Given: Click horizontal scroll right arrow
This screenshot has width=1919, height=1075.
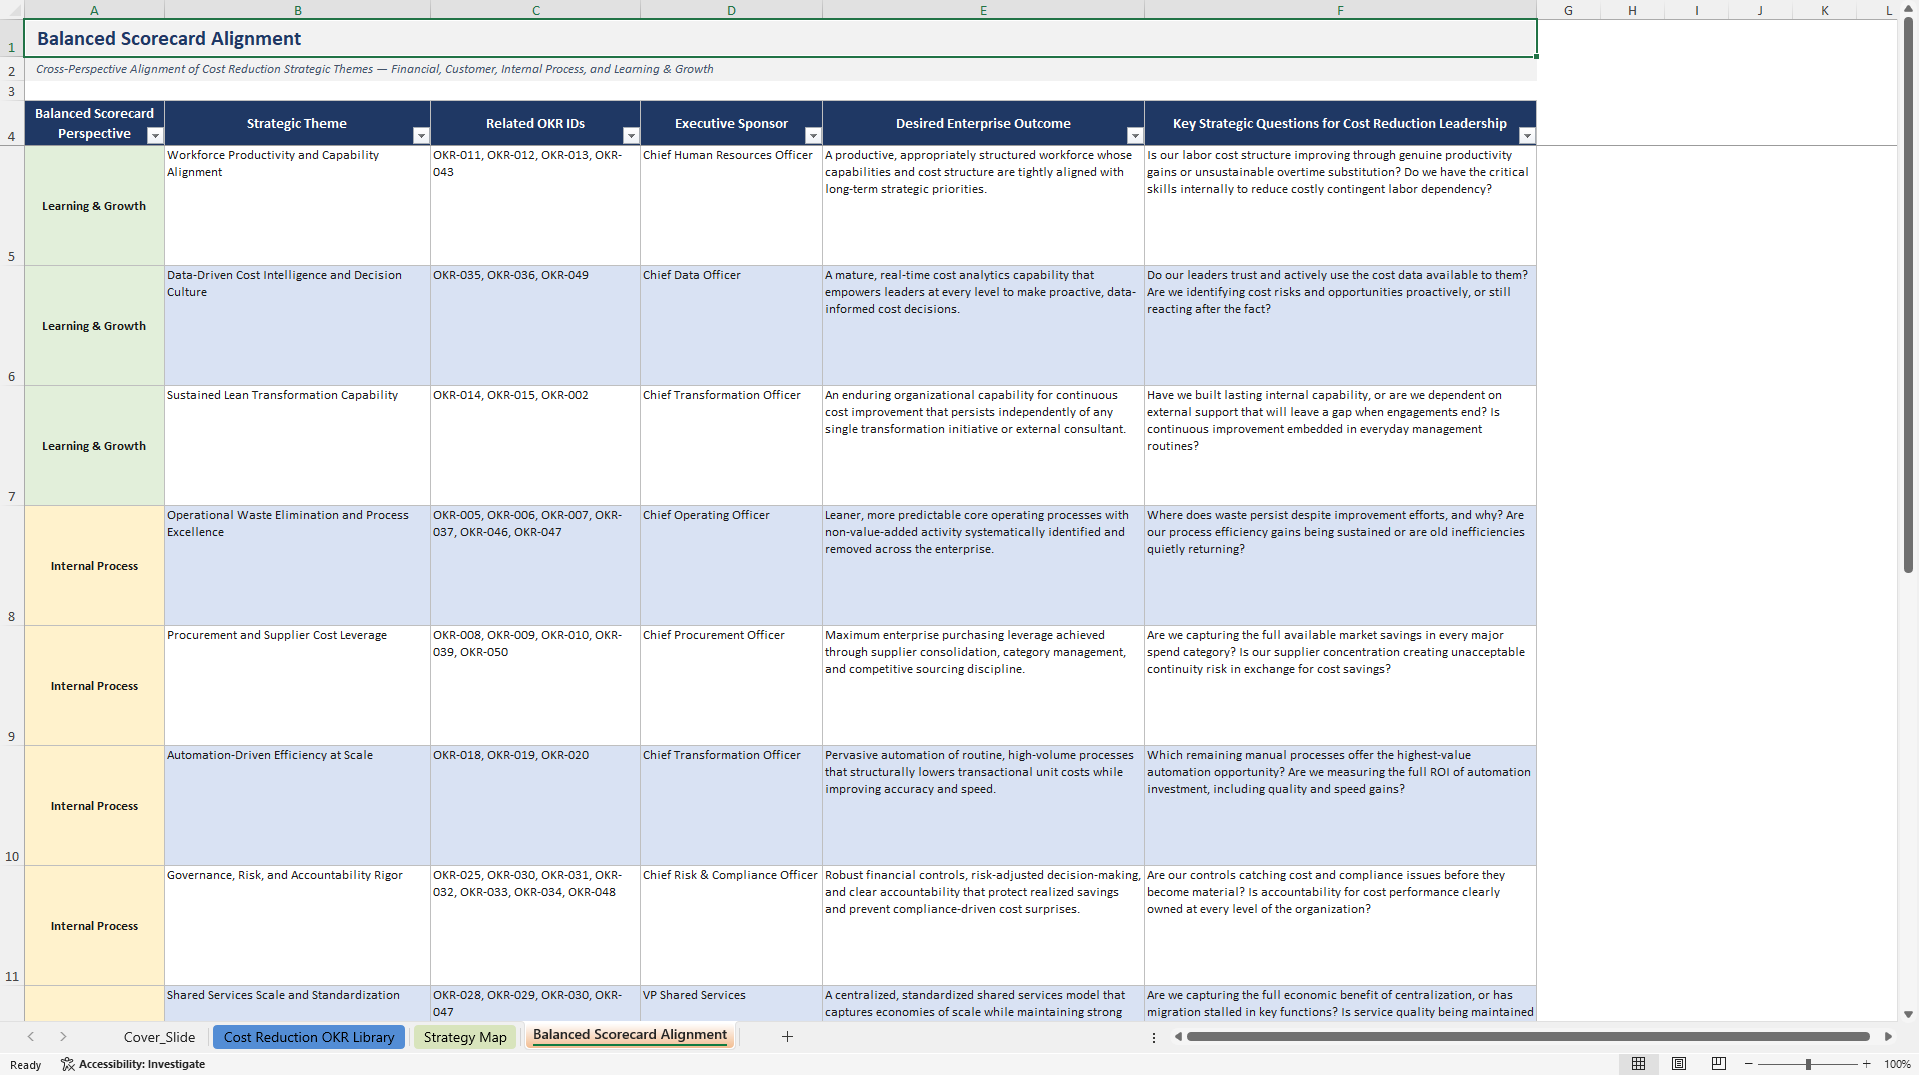Looking at the screenshot, I should tap(1888, 1037).
